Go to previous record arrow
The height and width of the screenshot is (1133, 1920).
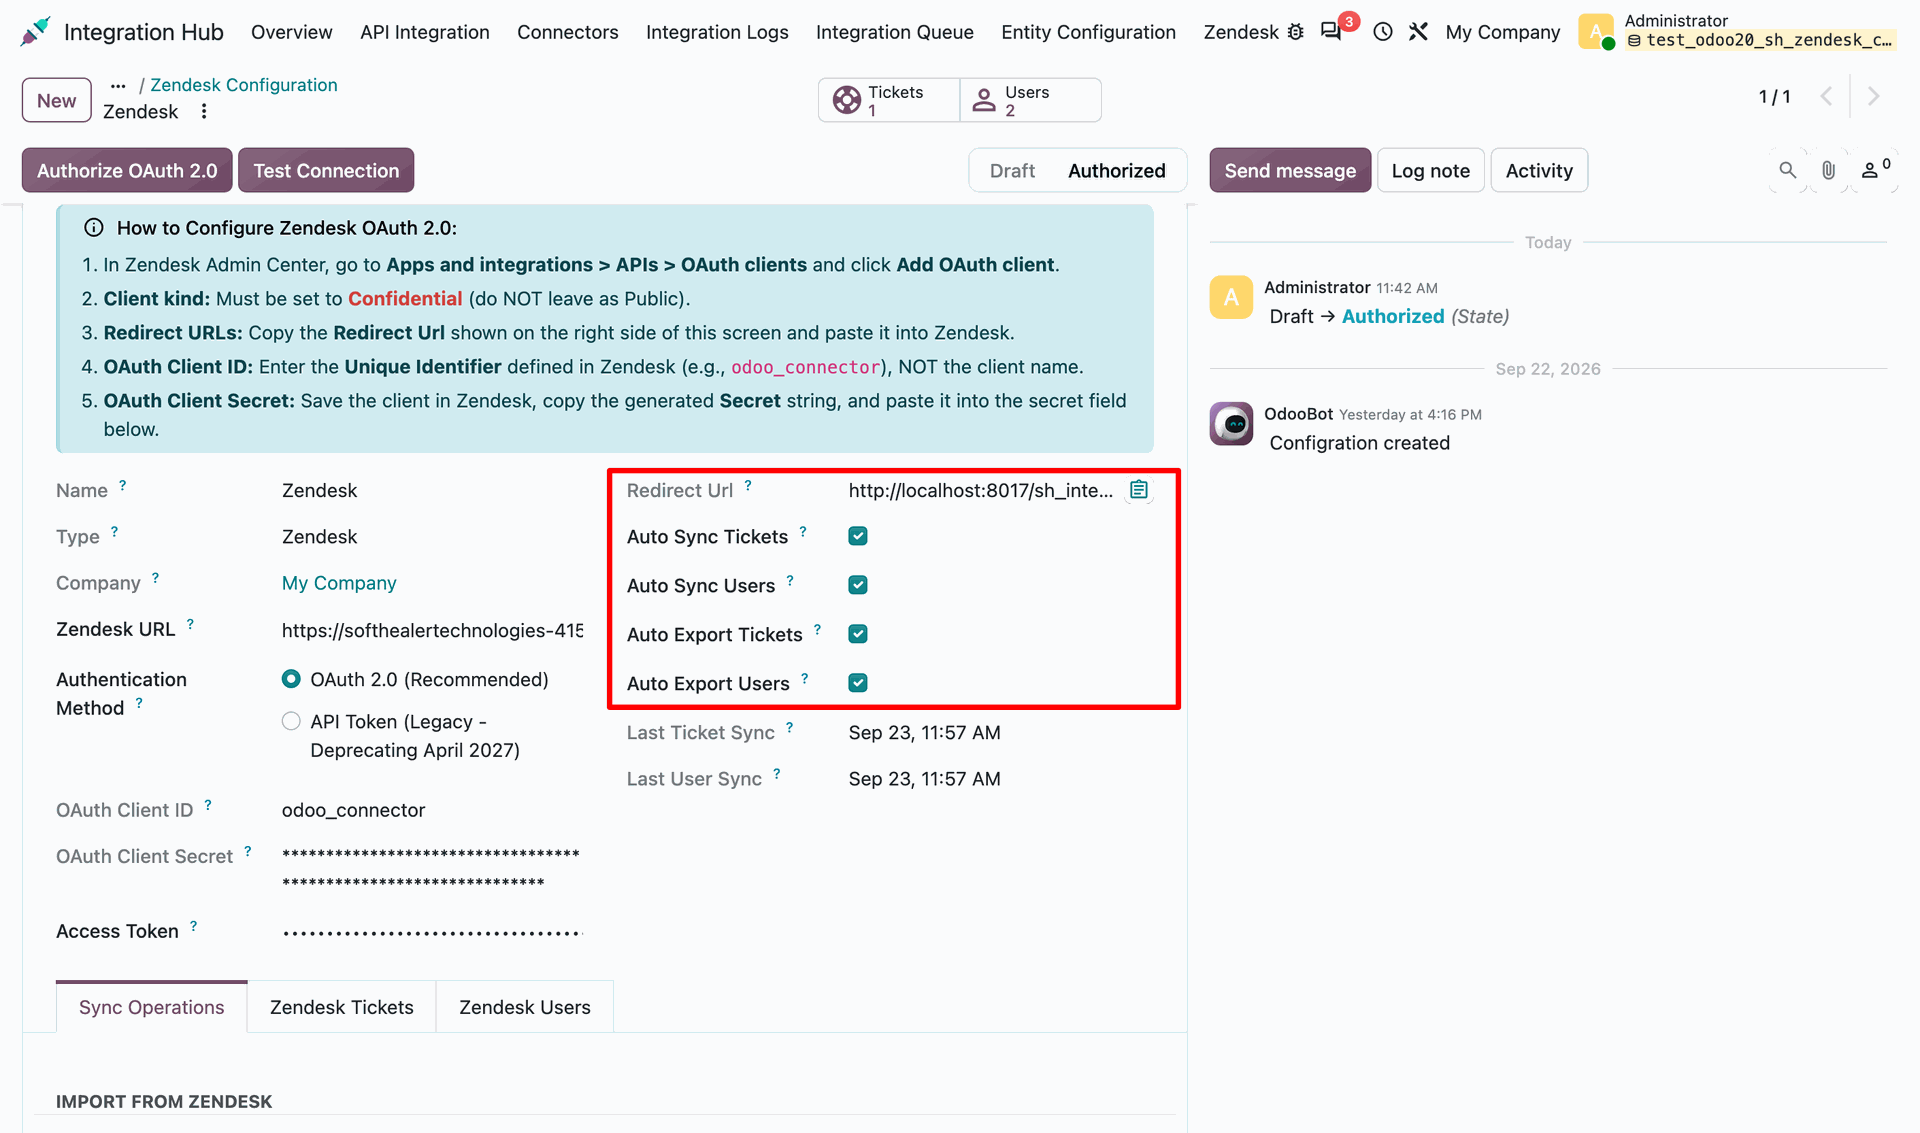click(x=1826, y=97)
